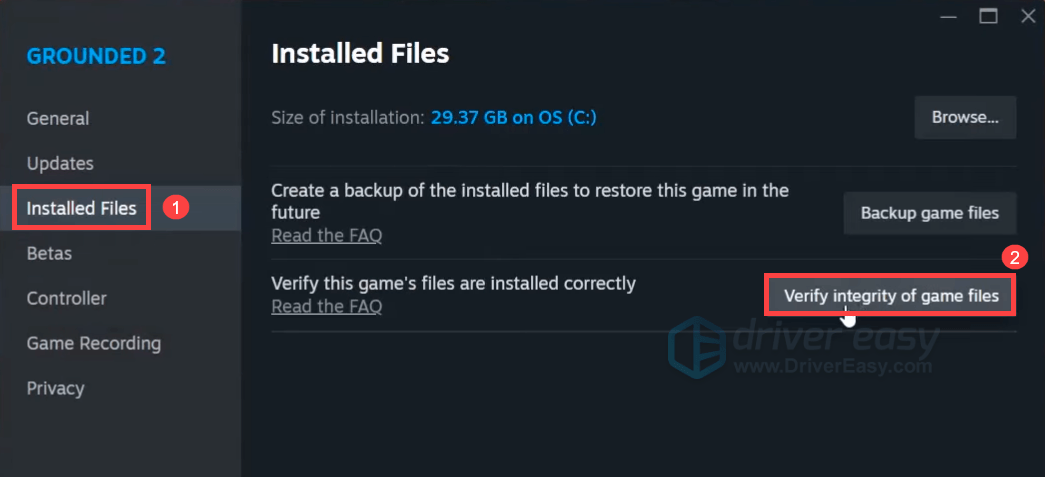The height and width of the screenshot is (477, 1045).
Task: Switch to the Updates tab
Action: [60, 163]
